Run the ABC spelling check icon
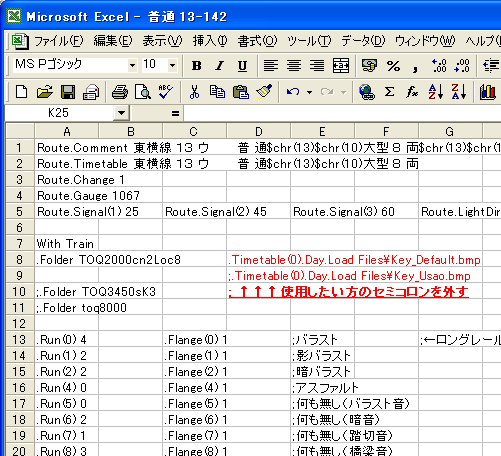The width and height of the screenshot is (501, 456). (165, 92)
